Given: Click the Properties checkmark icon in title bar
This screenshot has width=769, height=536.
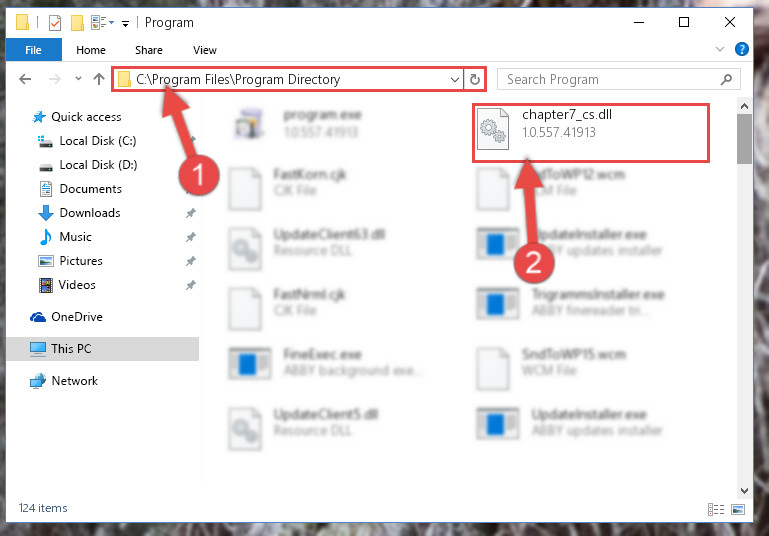Looking at the screenshot, I should pyautogui.click(x=55, y=23).
